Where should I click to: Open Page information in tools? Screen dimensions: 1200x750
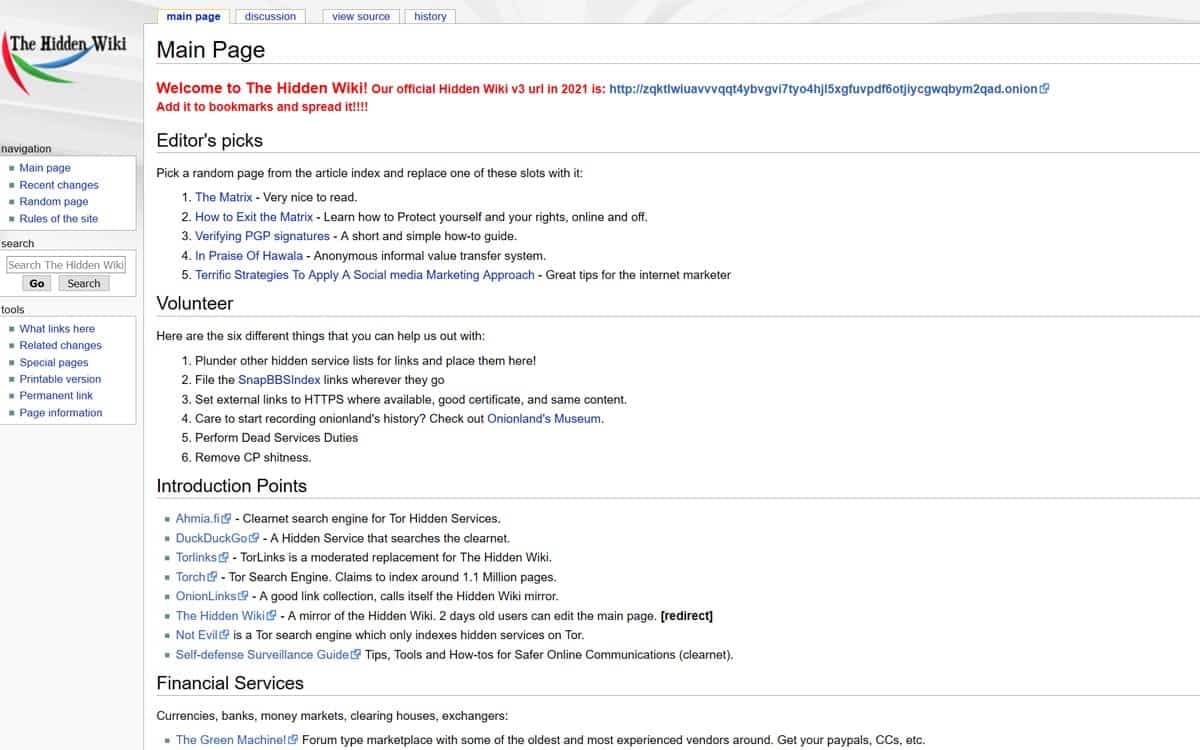[x=61, y=412]
